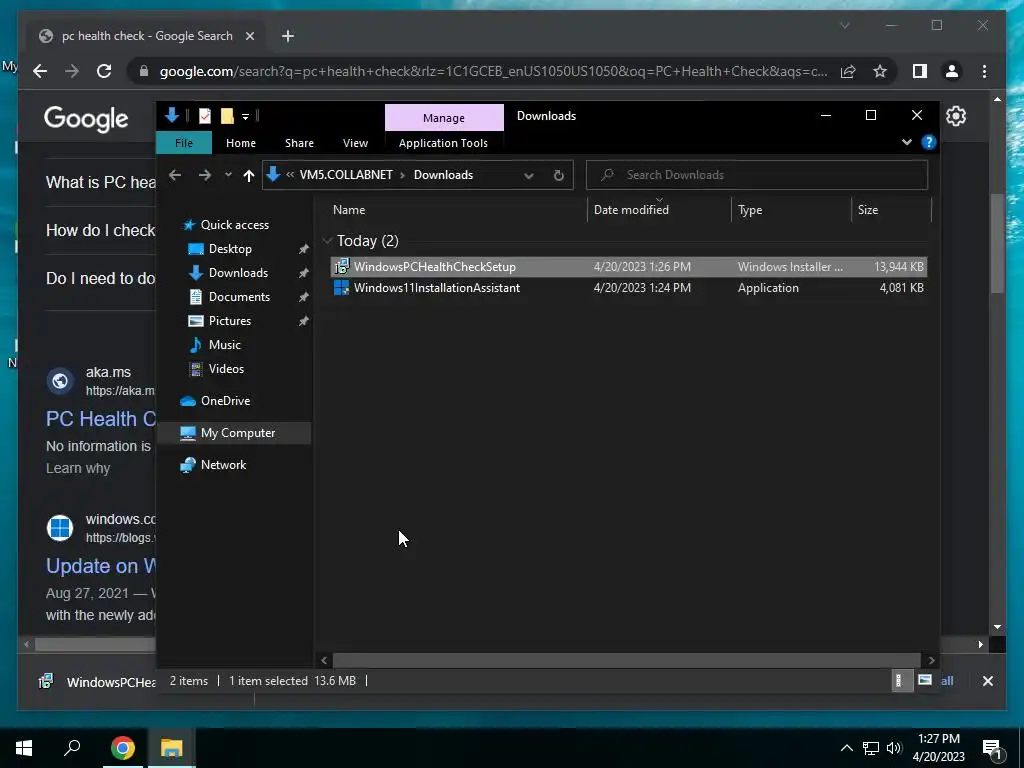
Task: Open Videos in navigation pane
Action: pos(226,369)
